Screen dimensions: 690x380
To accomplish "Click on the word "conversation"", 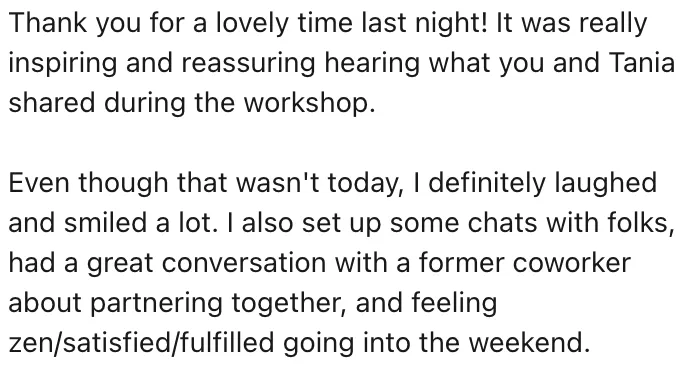I will pos(244,263).
